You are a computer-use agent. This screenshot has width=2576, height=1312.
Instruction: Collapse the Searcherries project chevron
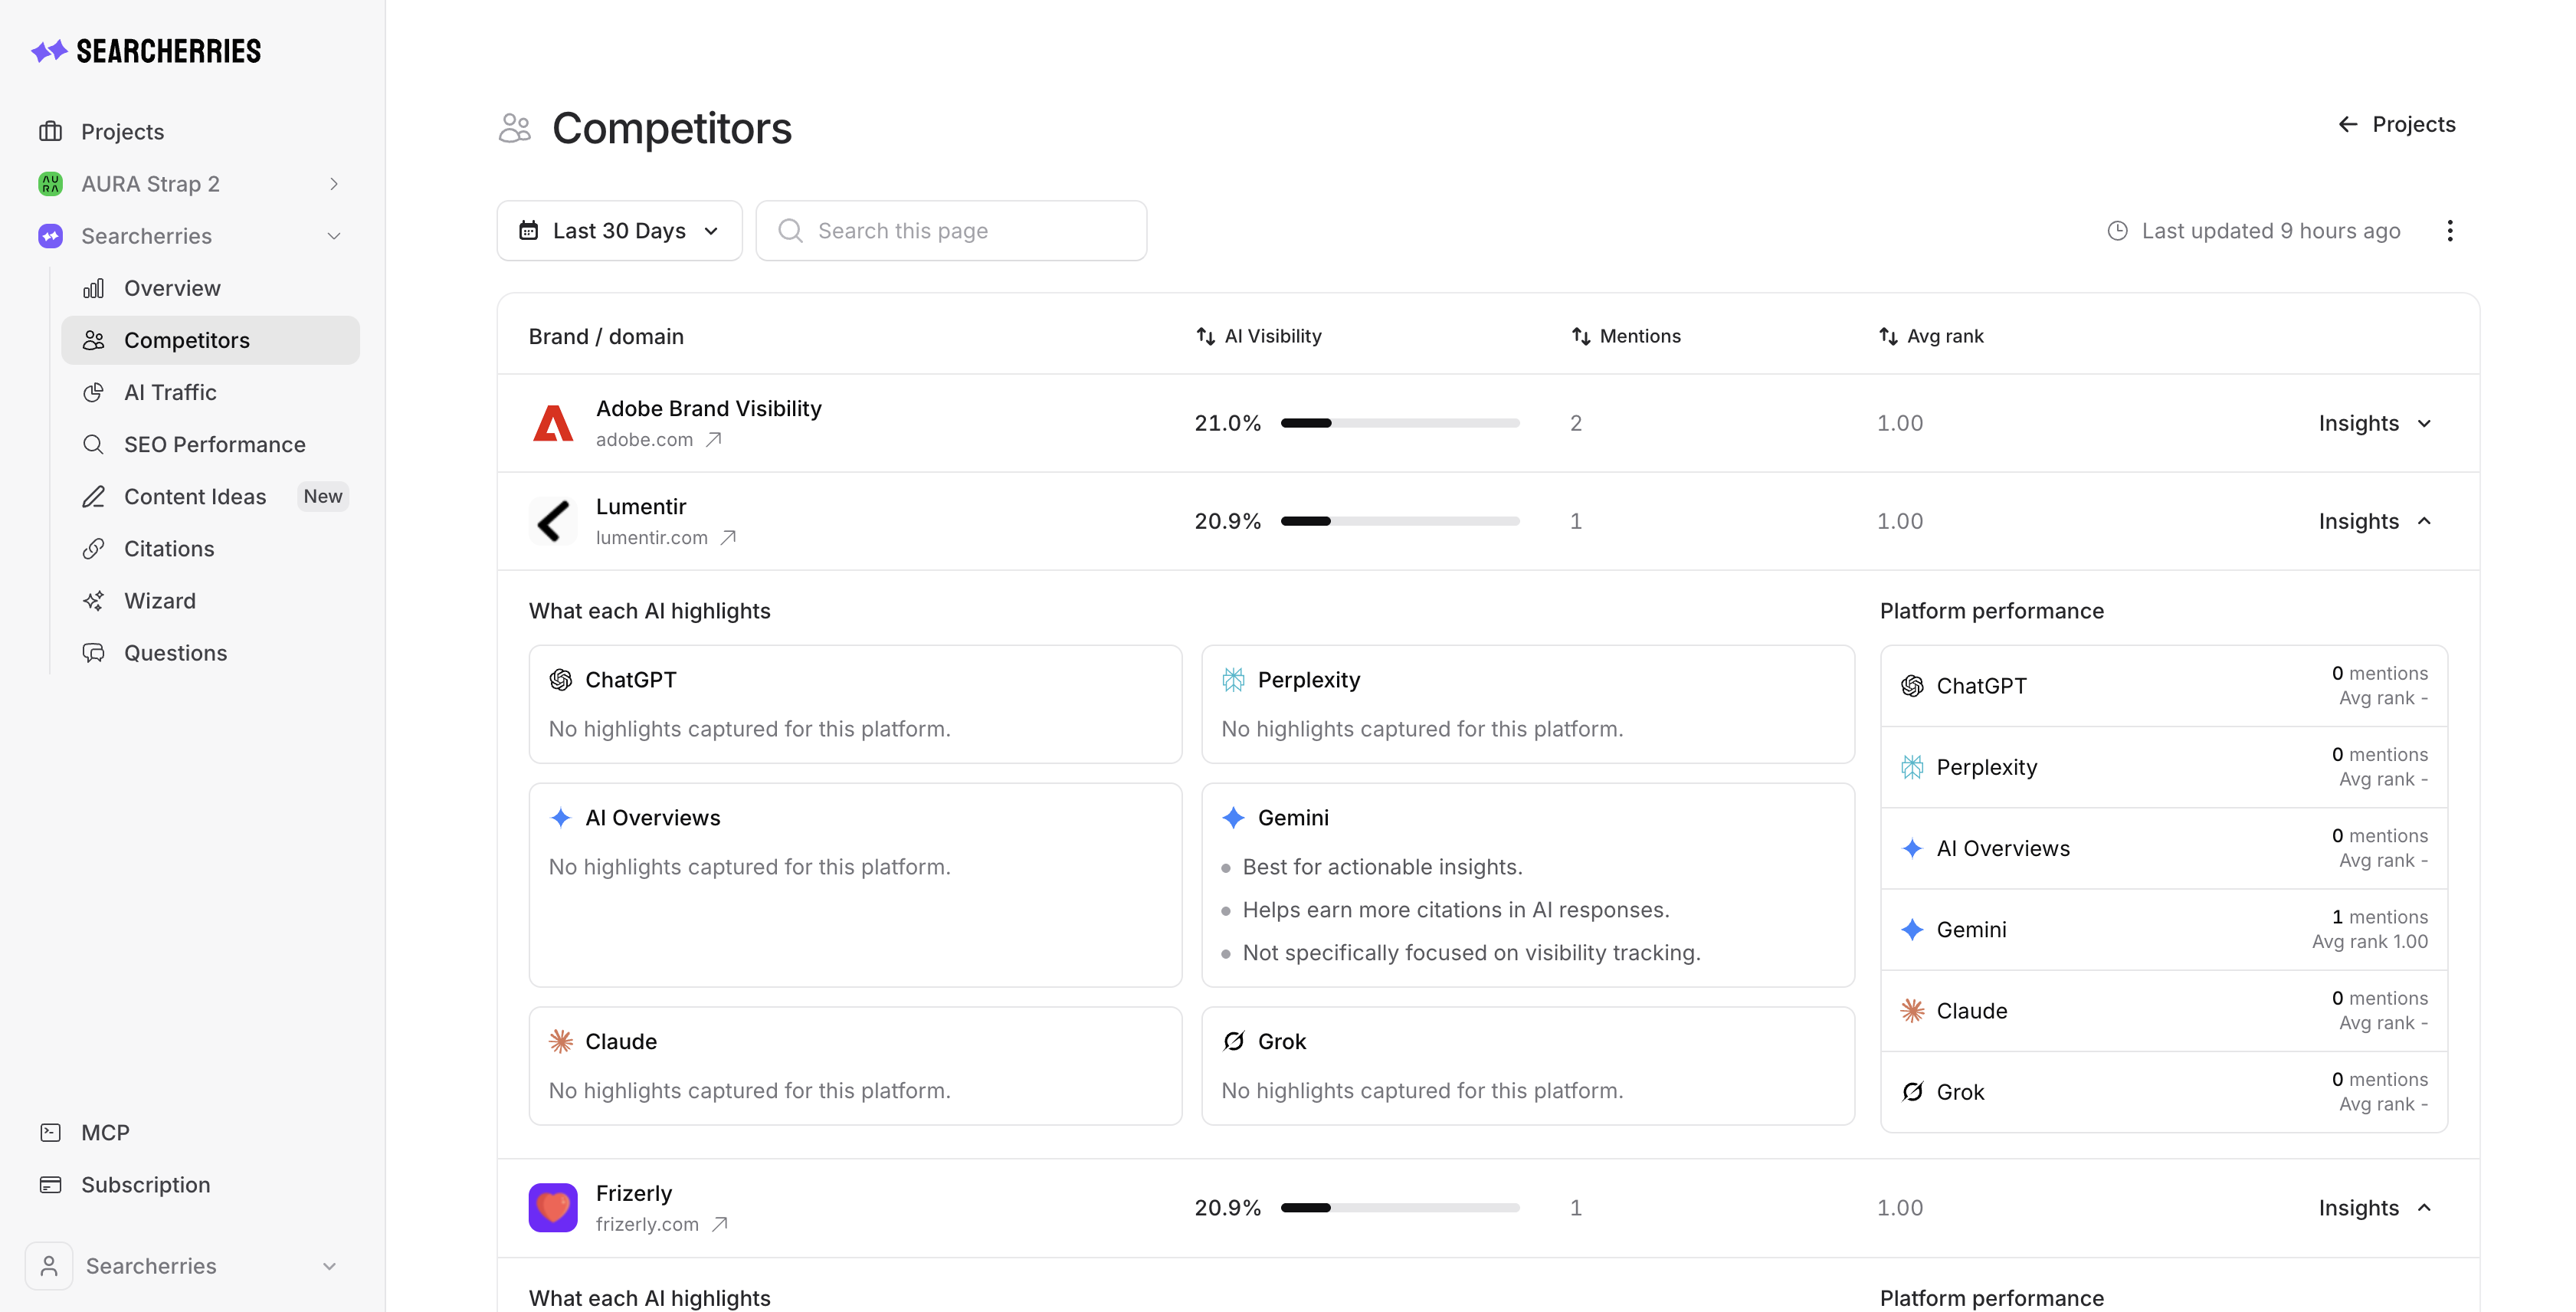[334, 236]
